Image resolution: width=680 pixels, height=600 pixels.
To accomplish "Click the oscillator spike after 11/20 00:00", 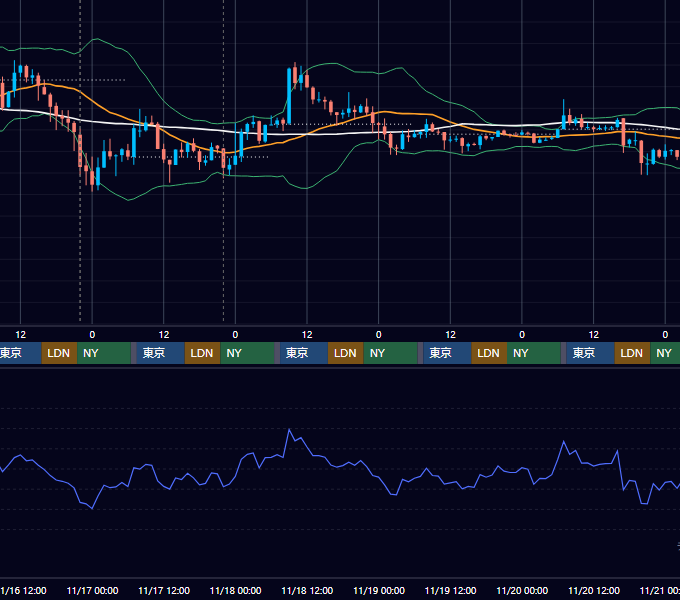I will coord(564,442).
